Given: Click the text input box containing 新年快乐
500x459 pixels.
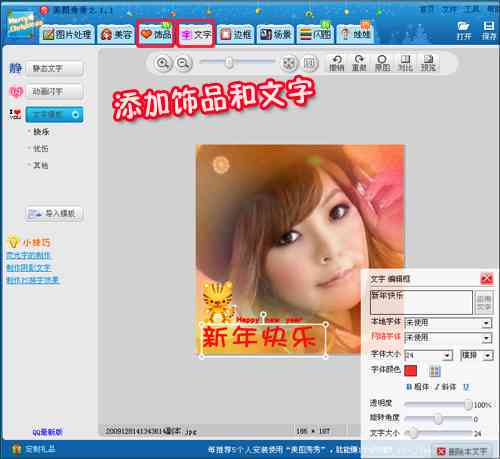Looking at the screenshot, I should pos(421,302).
